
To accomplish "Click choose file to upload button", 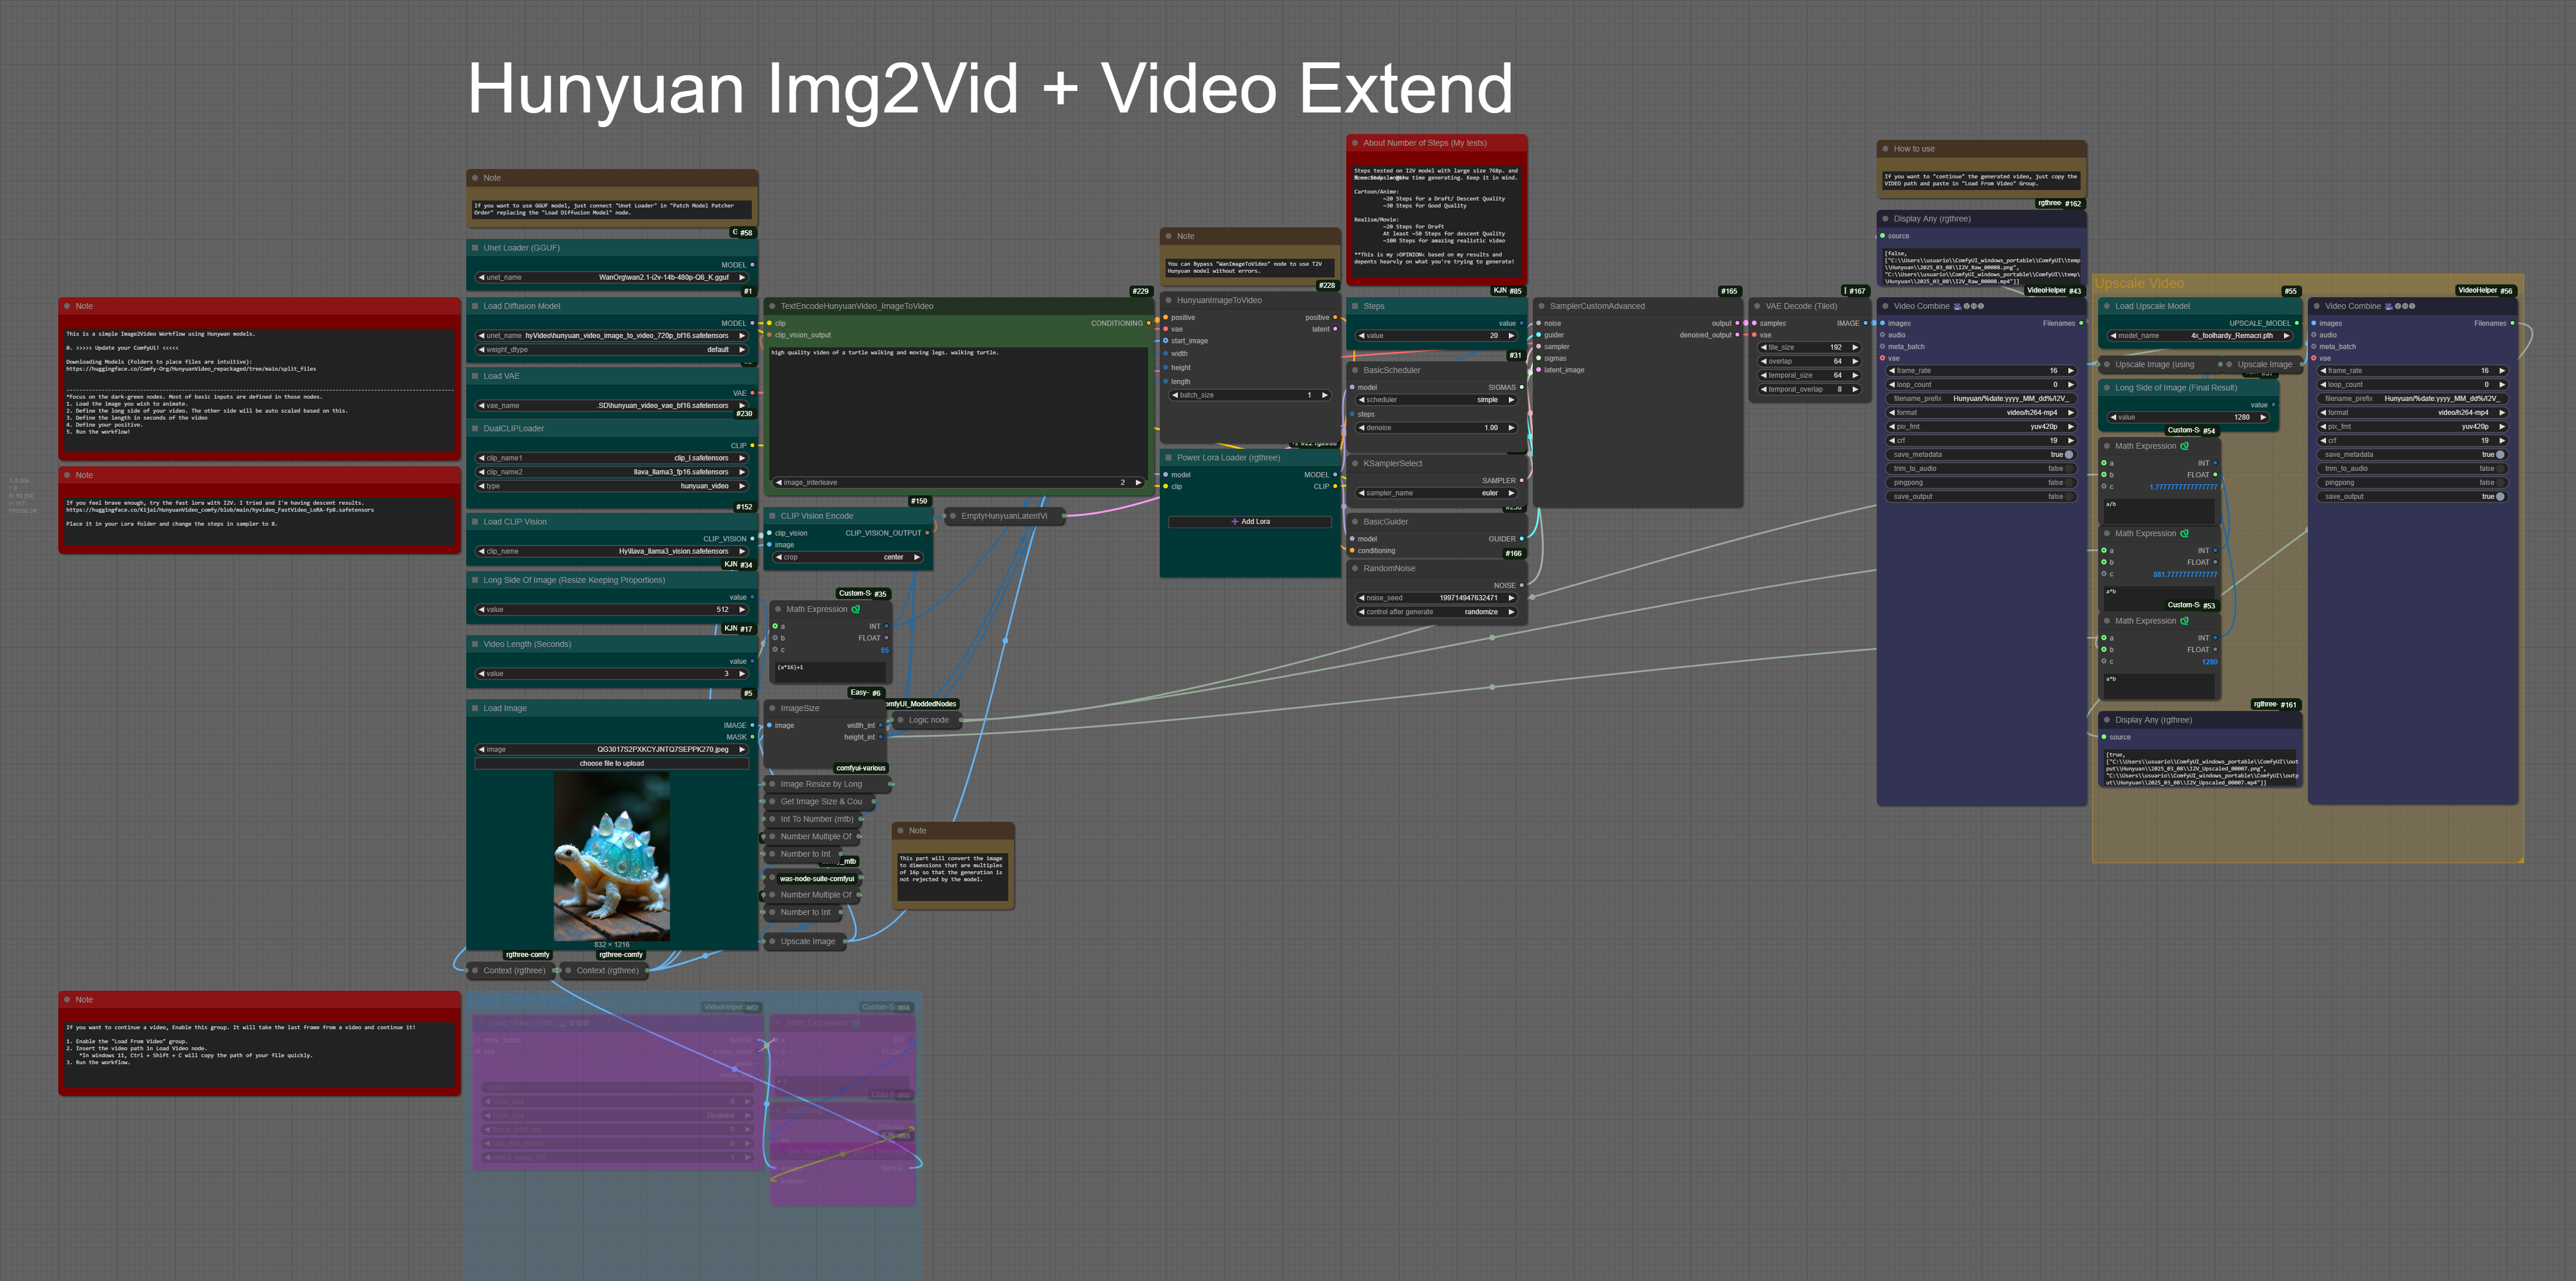I will pyautogui.click(x=612, y=763).
